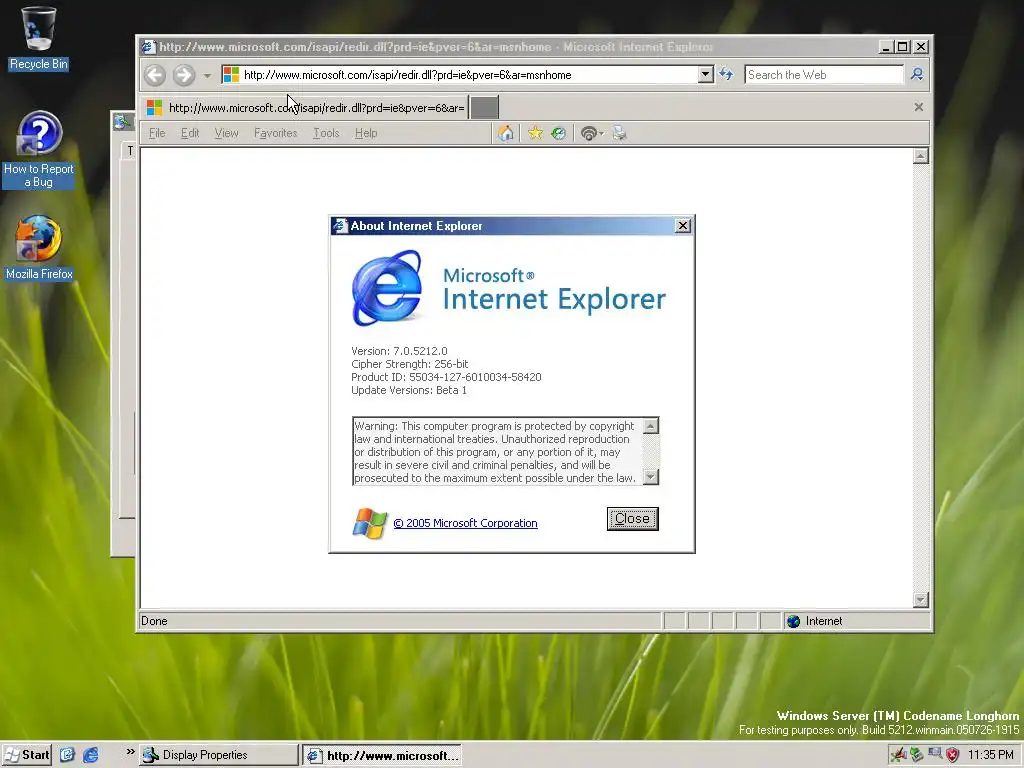Open the File menu
Screen dimensions: 1024x768
[157, 133]
